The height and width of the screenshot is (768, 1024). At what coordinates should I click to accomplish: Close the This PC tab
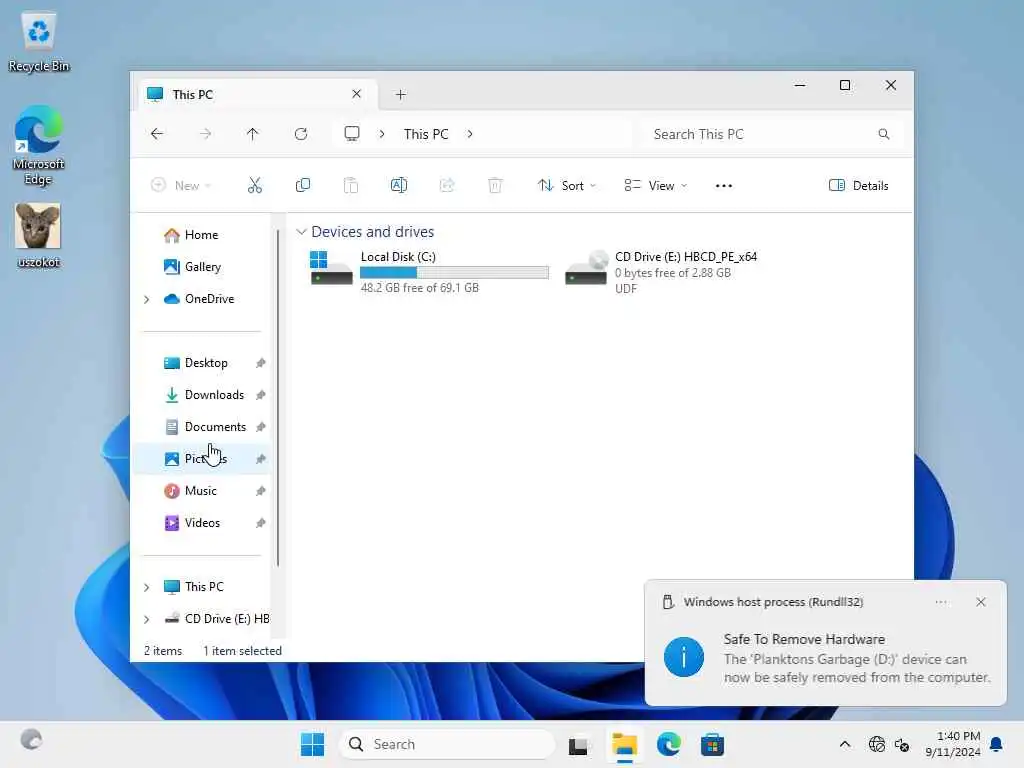357,94
